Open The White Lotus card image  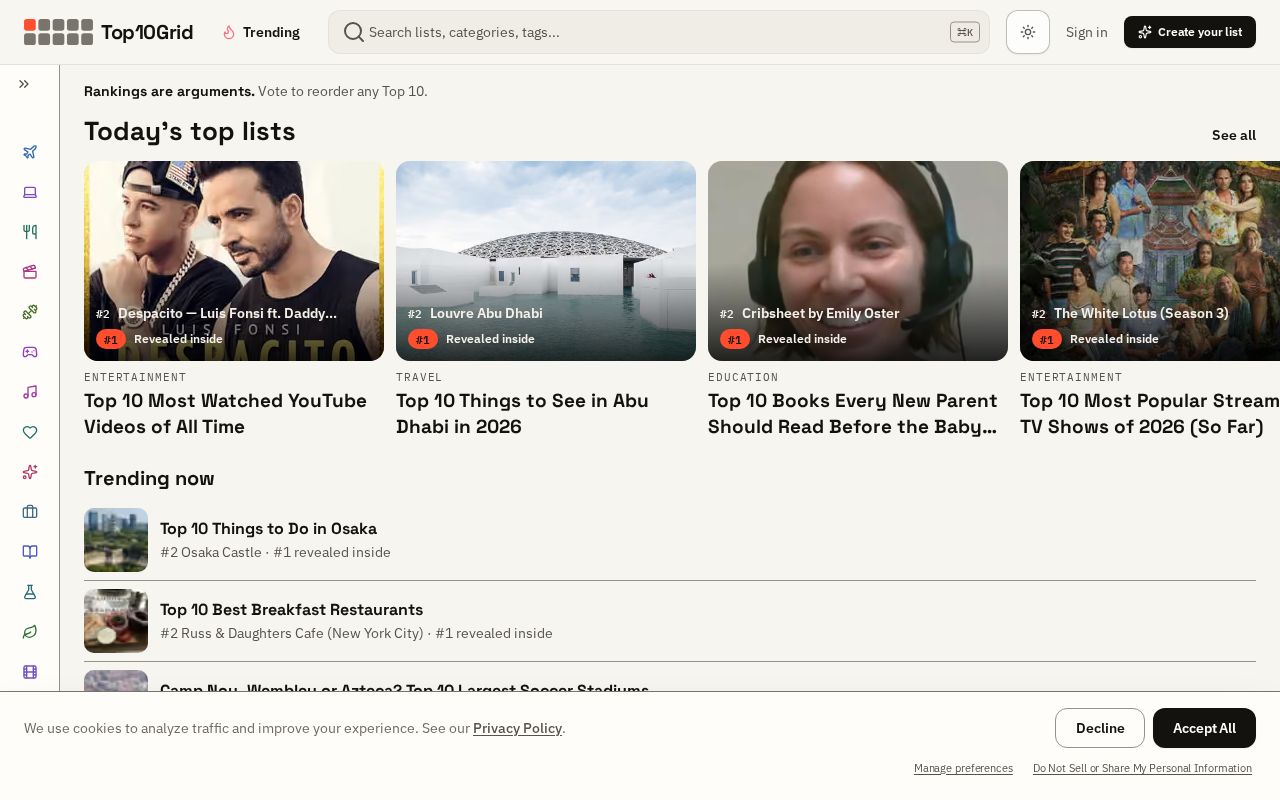(x=1150, y=261)
